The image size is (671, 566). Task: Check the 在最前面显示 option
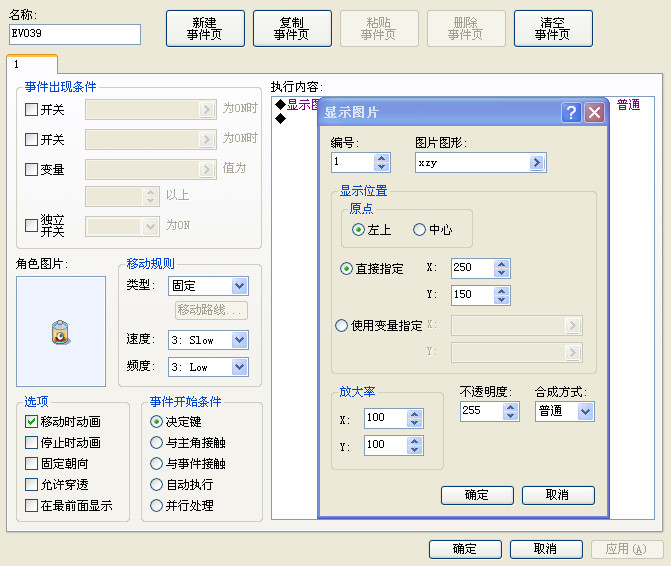pos(31,505)
